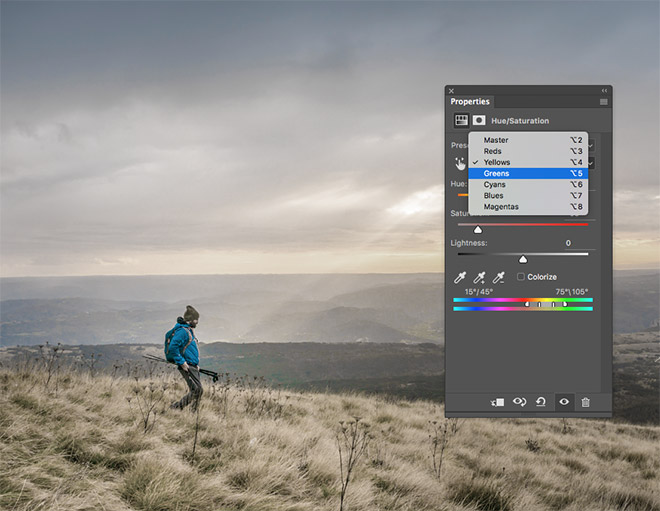The image size is (660, 511).
Task: Toggle adjustment layer visibility eye
Action: [x=564, y=401]
